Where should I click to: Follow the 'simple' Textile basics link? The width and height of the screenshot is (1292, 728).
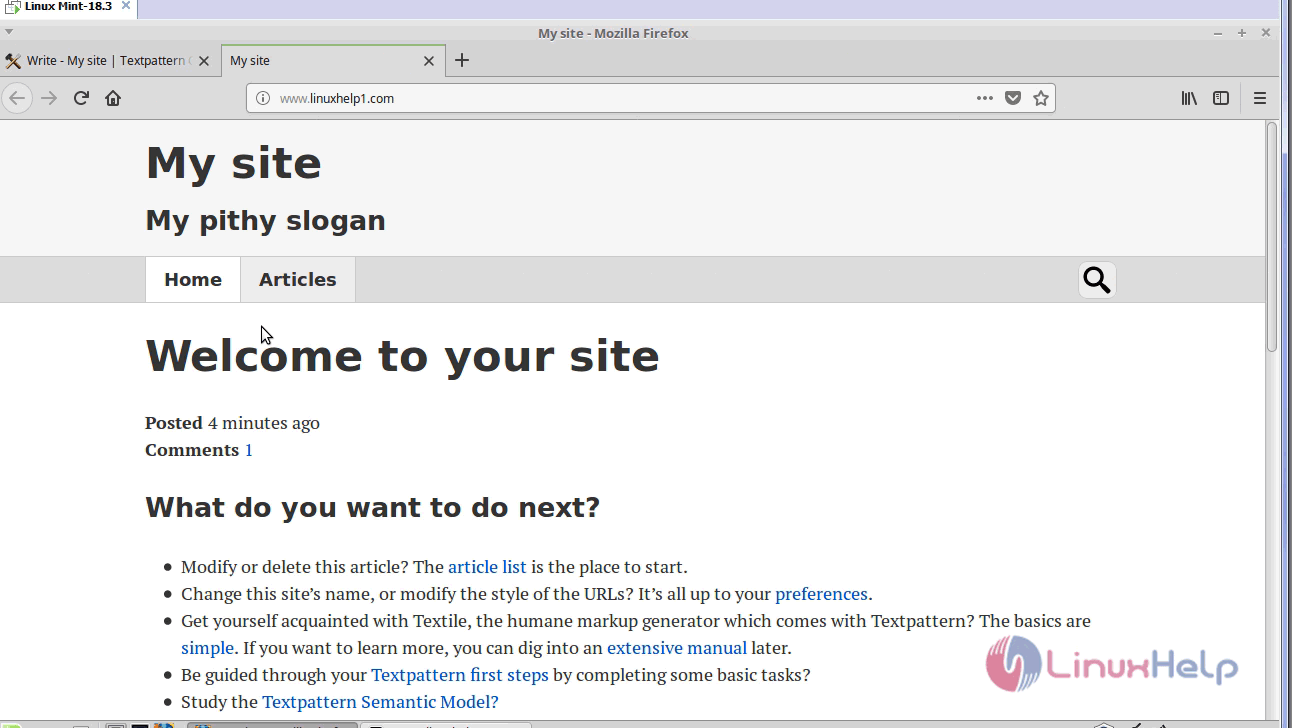point(207,648)
